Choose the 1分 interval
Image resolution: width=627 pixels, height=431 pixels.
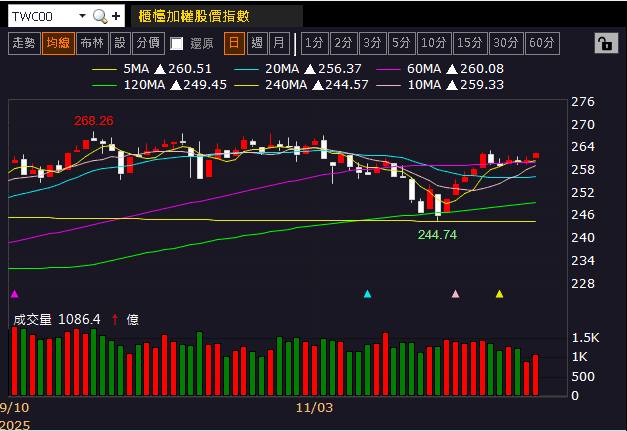[x=314, y=43]
